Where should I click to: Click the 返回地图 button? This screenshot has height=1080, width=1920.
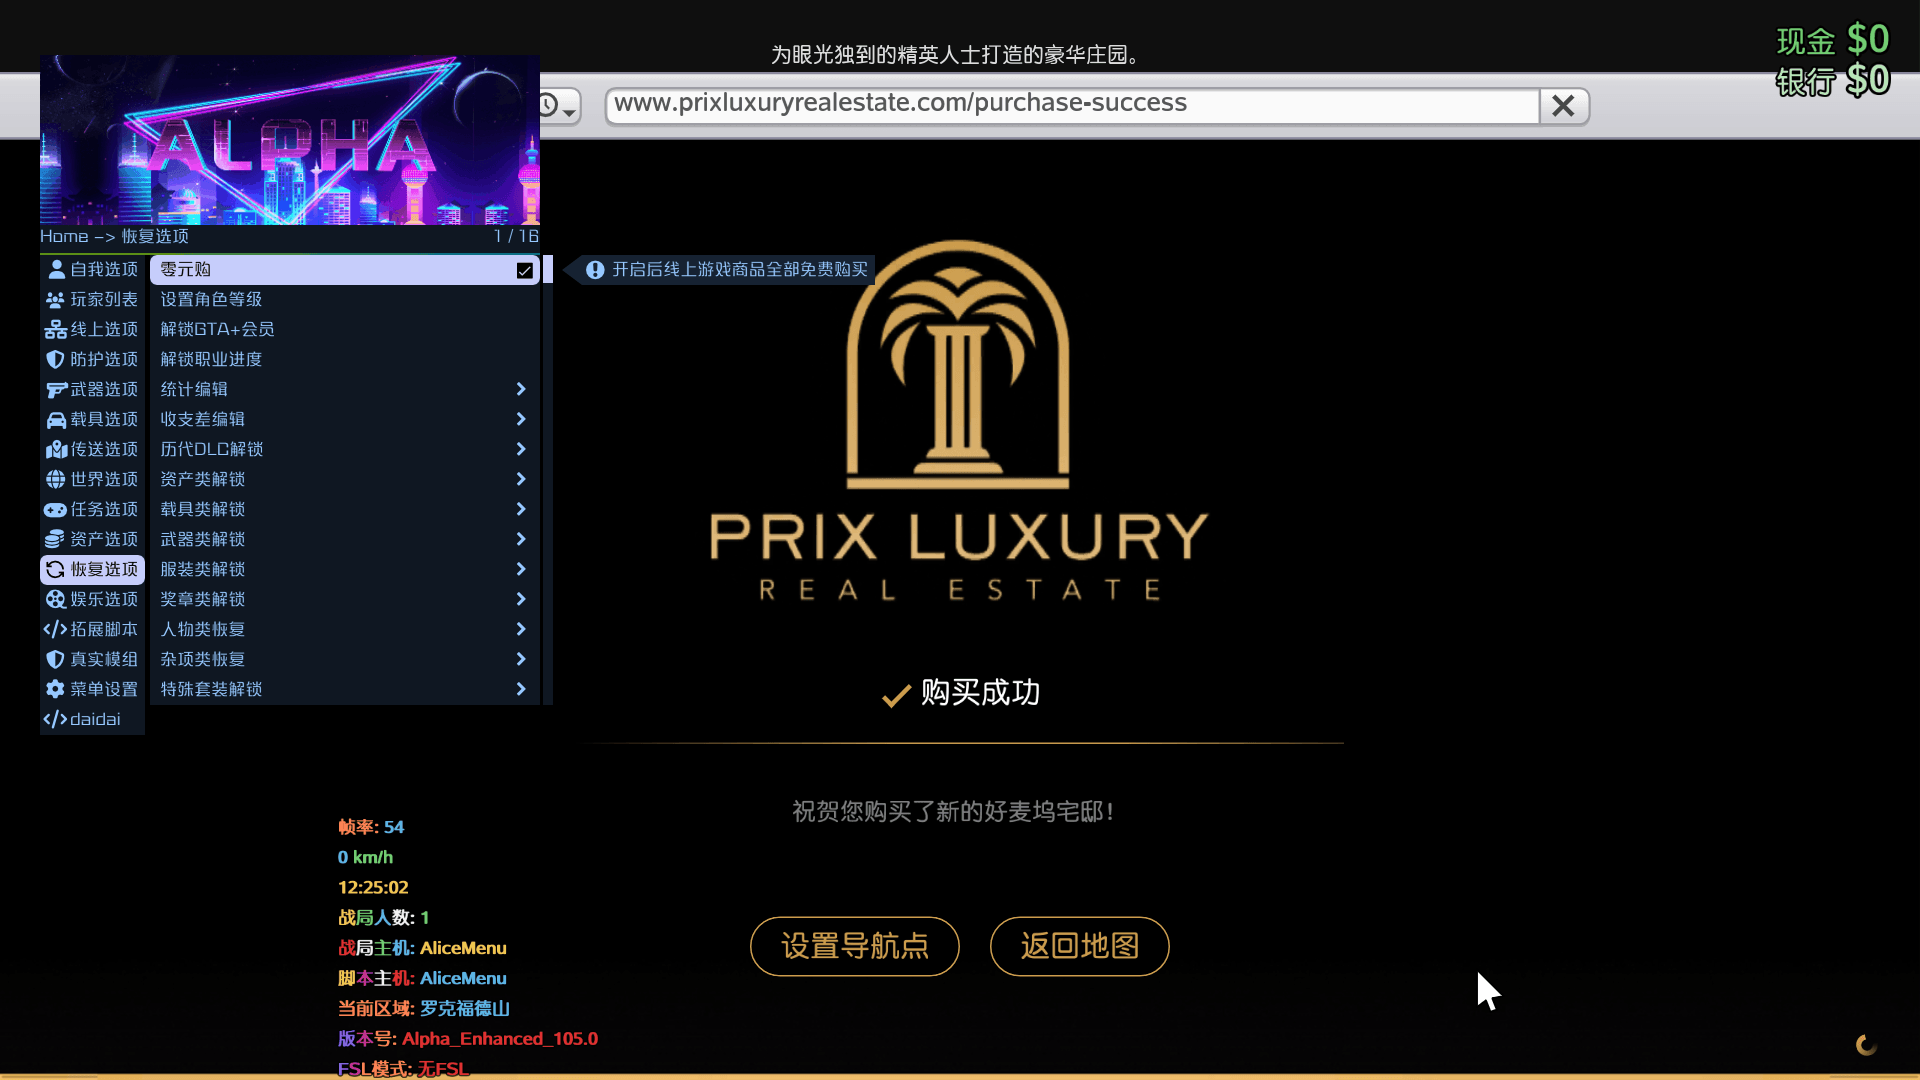click(1080, 946)
